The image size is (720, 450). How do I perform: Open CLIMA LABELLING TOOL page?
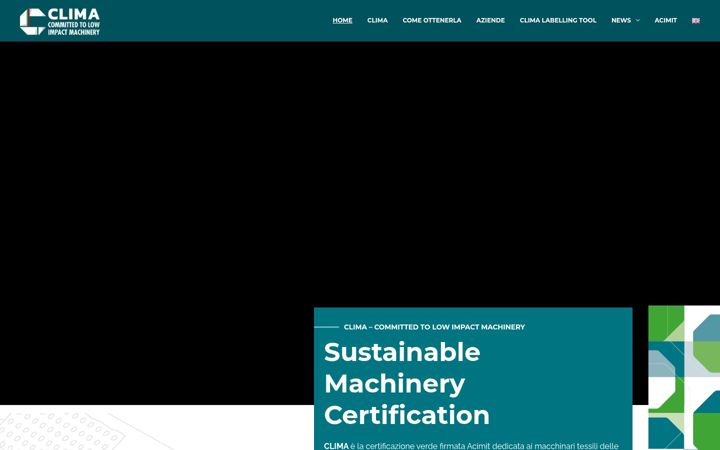click(x=558, y=20)
